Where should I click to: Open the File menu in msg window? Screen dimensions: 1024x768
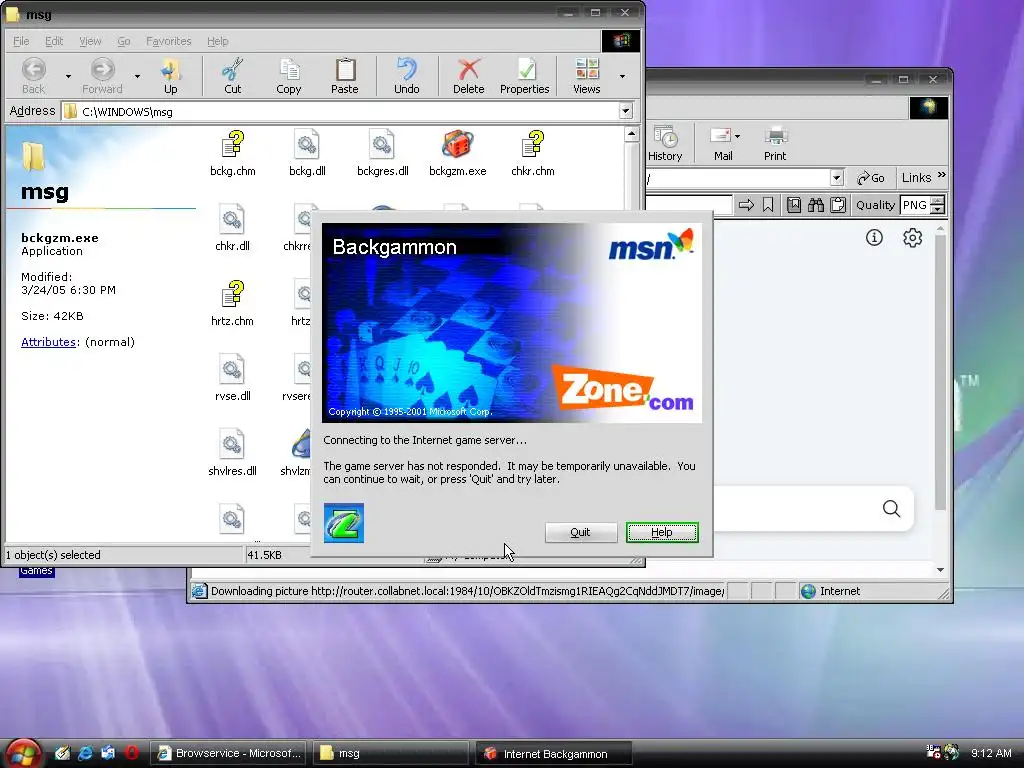click(21, 41)
